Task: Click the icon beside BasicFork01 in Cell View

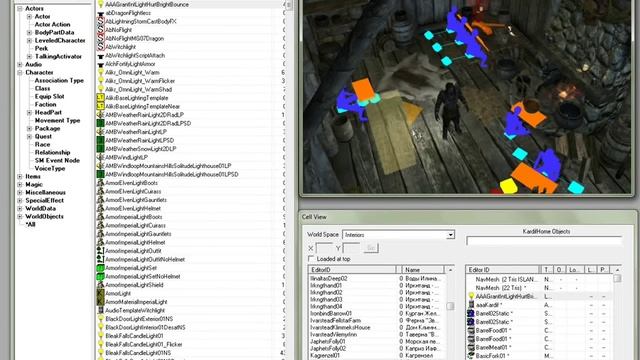Action: click(x=471, y=356)
